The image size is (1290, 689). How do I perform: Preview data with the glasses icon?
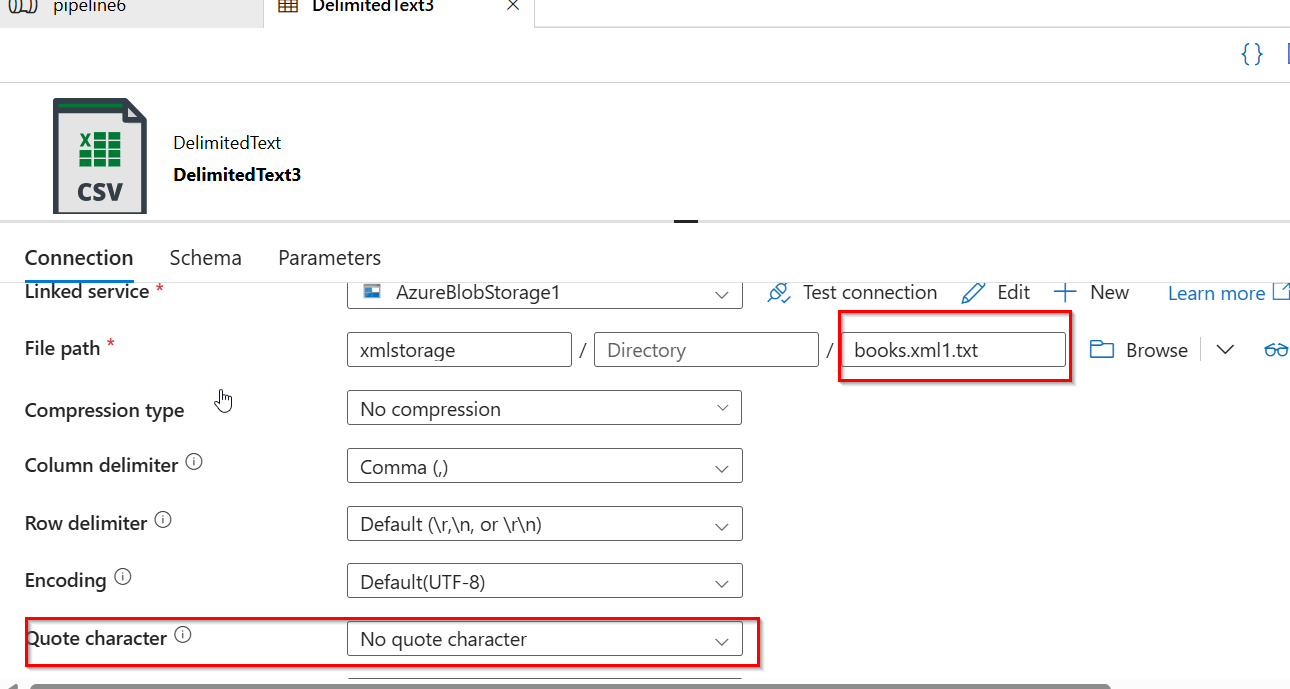pos(1277,349)
